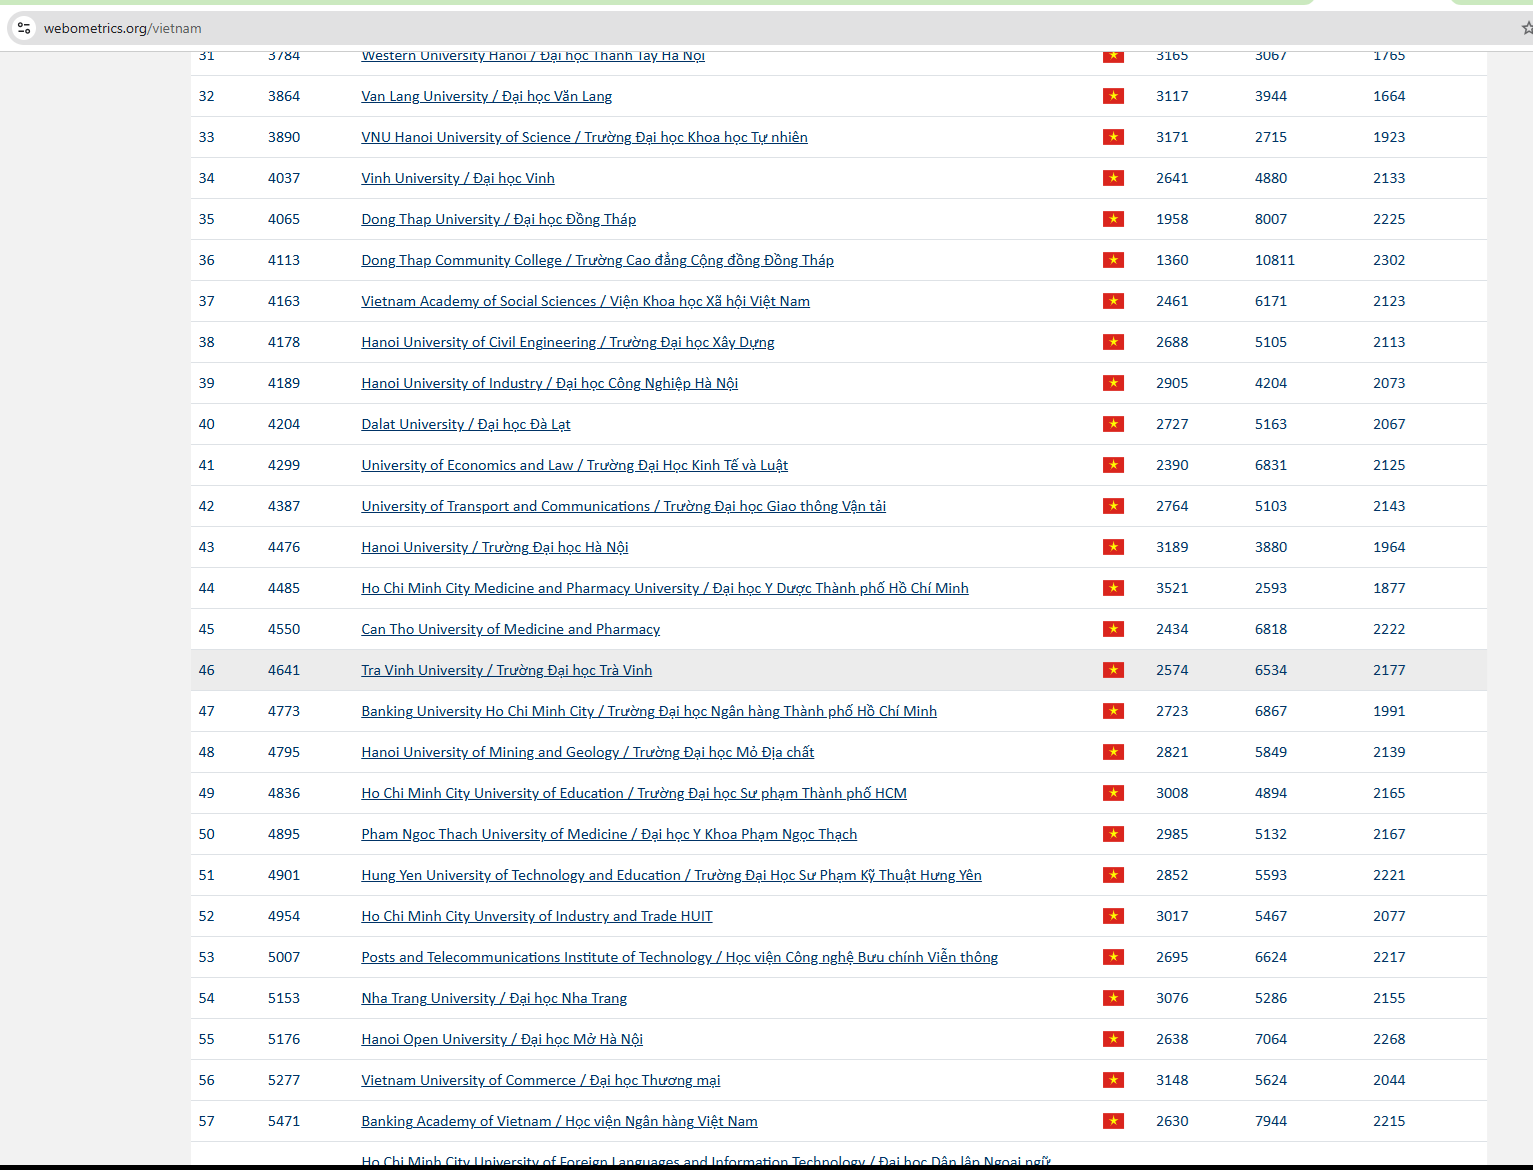
Task: Open Hanoi University / Trường Đại học Hà Nội link
Action: [x=495, y=547]
